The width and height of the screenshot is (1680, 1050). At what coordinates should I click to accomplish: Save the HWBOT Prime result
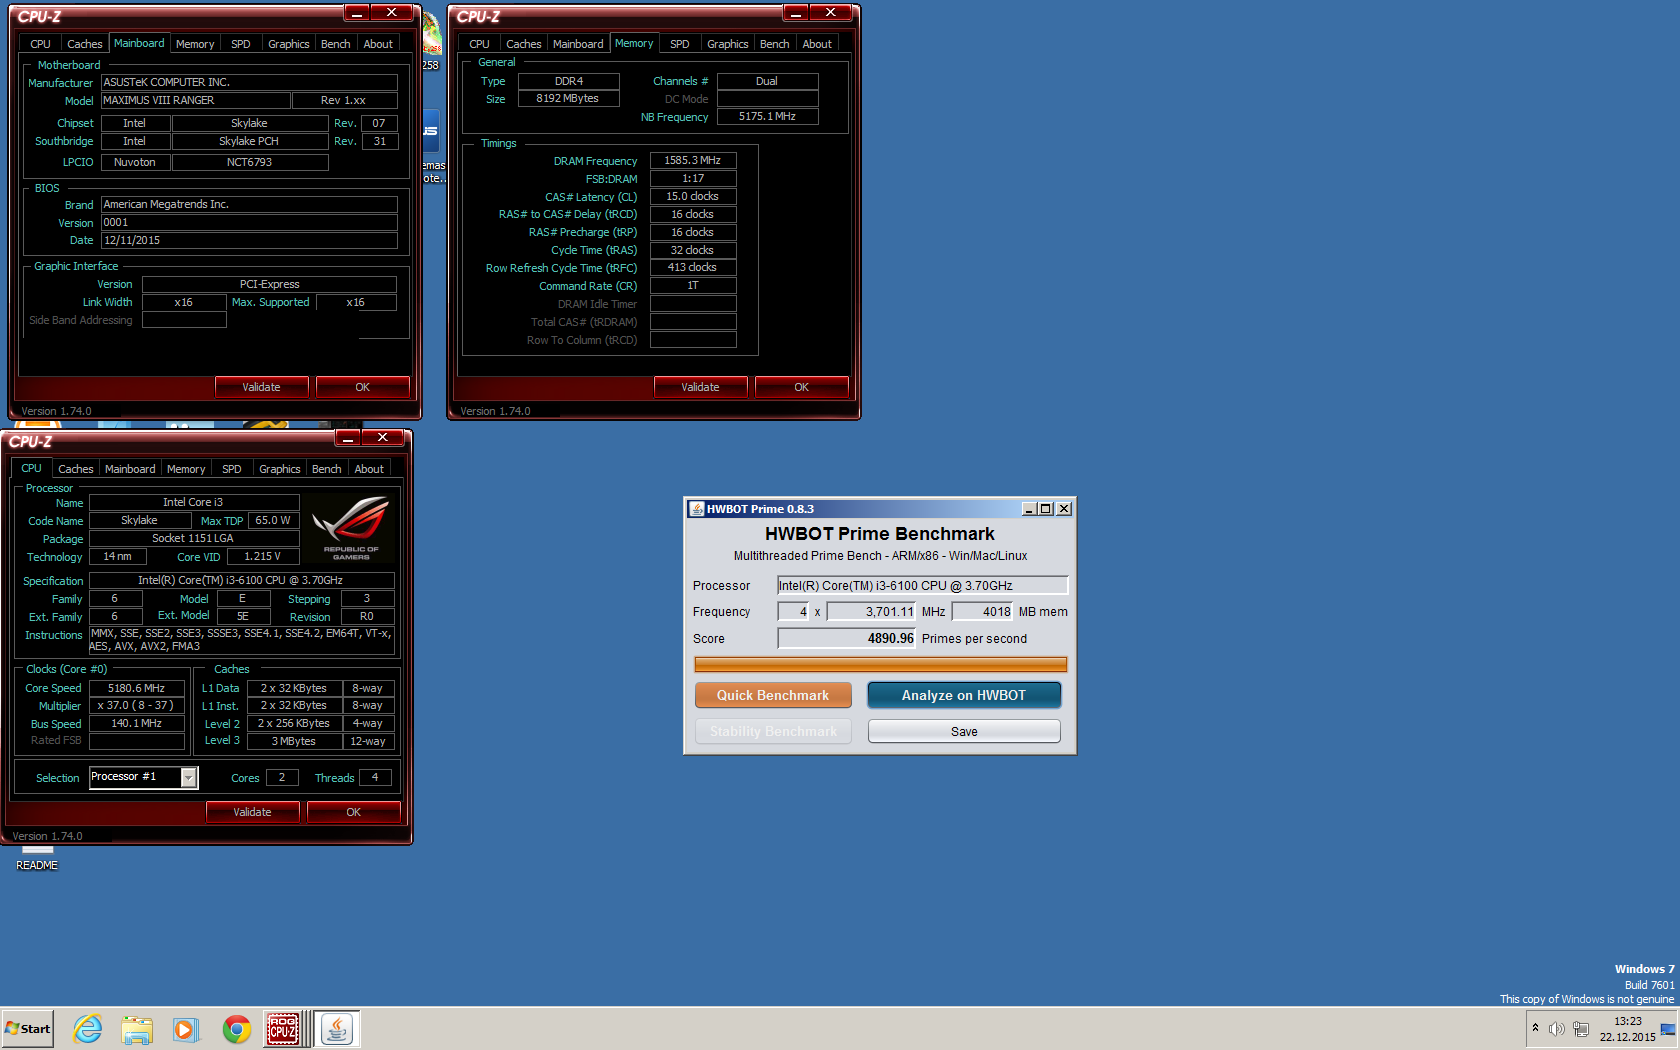tap(964, 732)
